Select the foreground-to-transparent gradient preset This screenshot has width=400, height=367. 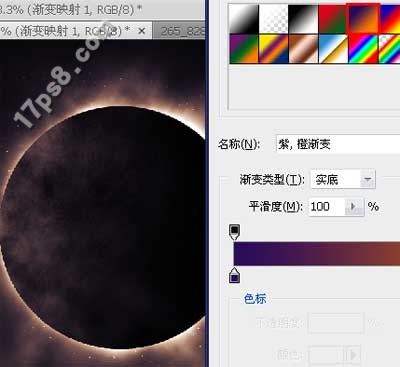(273, 19)
